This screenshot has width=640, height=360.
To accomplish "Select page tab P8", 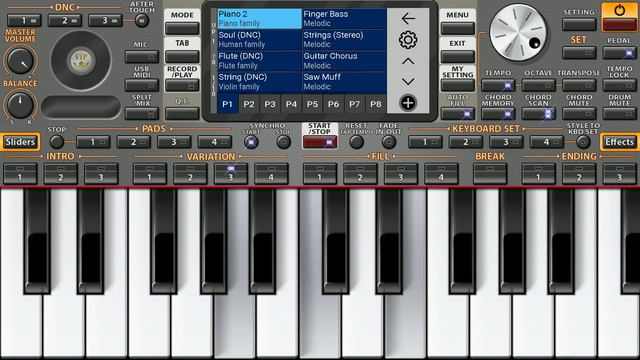I will (376, 104).
